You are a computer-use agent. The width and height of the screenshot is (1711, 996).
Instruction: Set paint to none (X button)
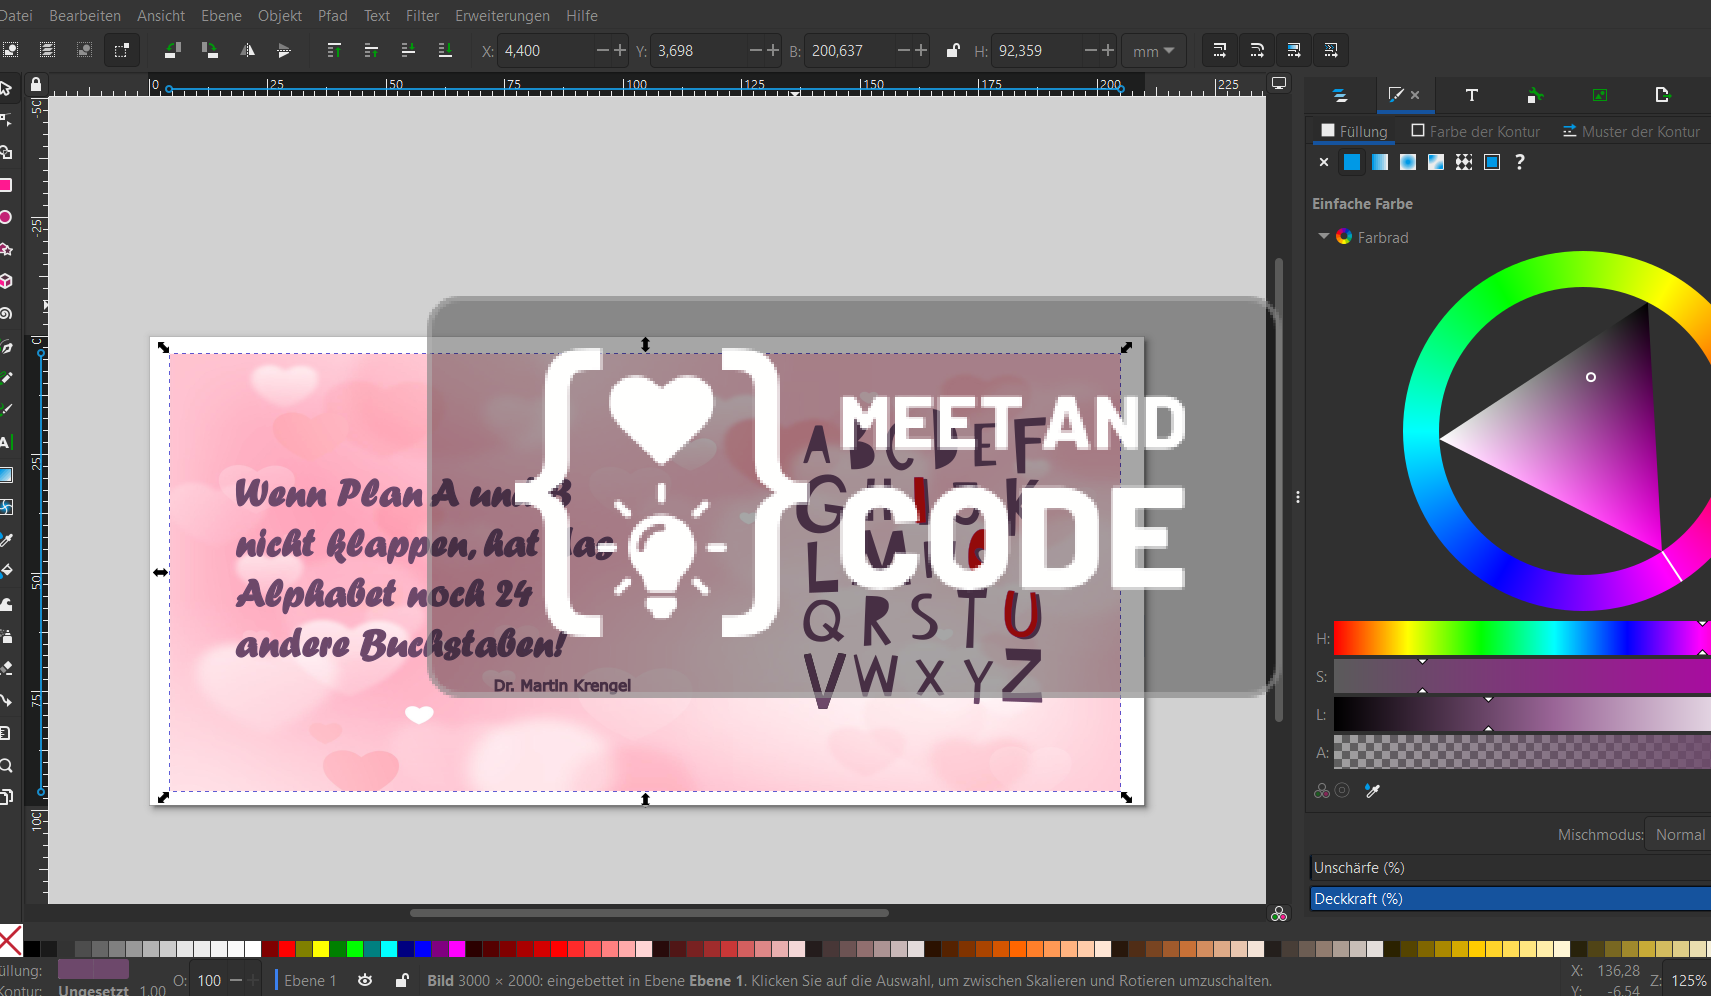1324,162
